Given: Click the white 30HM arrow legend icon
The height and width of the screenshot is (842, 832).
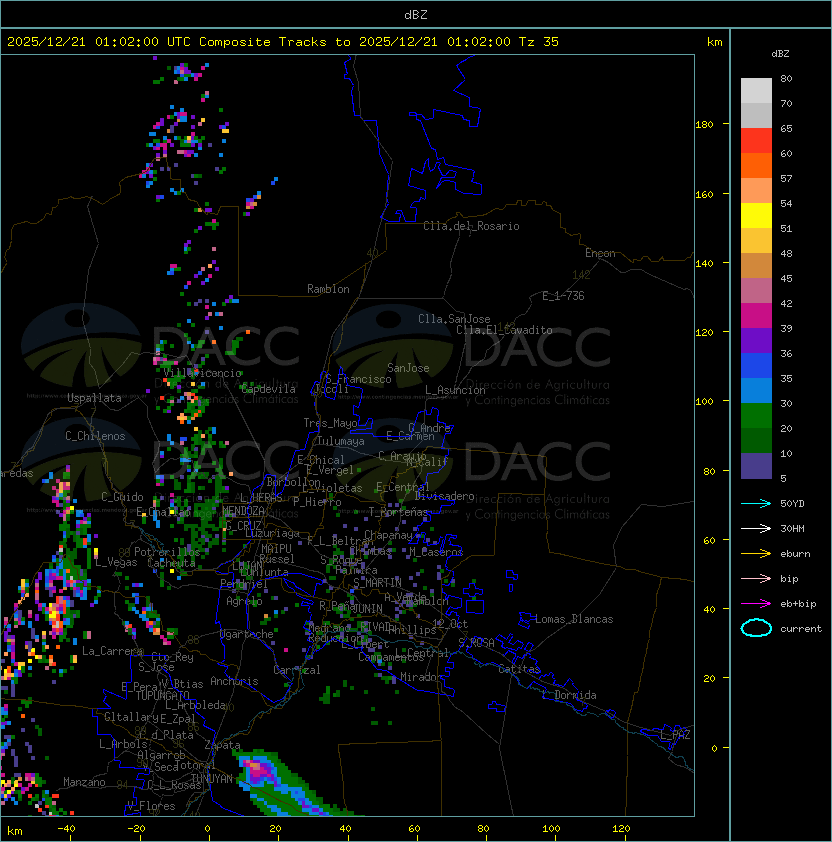Looking at the screenshot, I should coord(756,528).
